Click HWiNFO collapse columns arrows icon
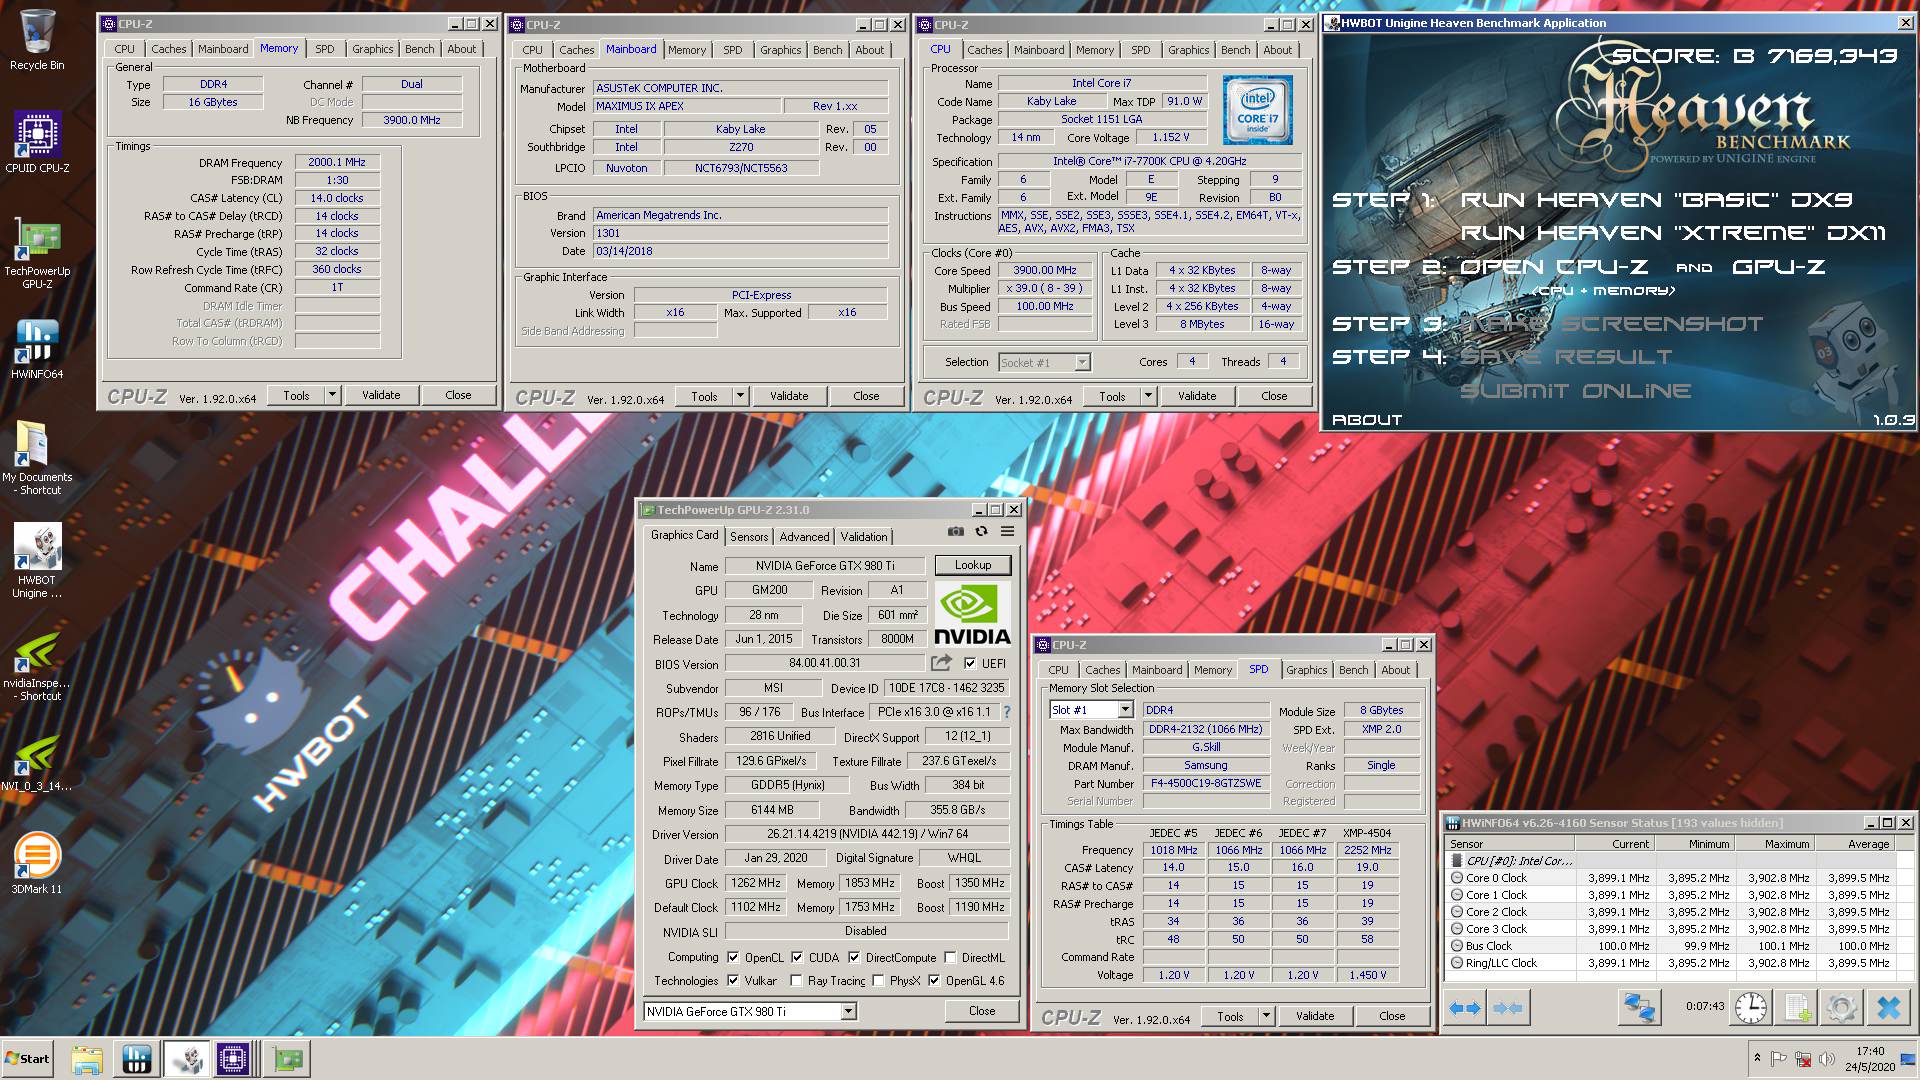 (x=1508, y=1007)
